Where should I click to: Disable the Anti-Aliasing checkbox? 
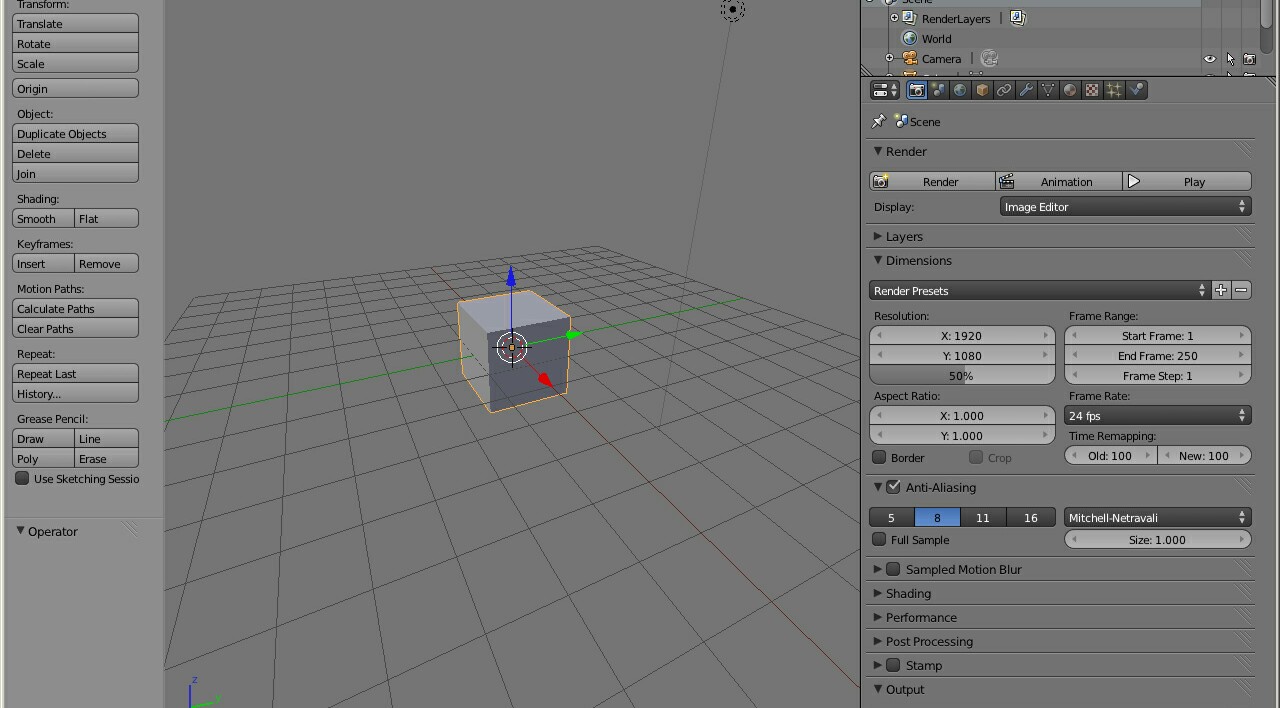pyautogui.click(x=894, y=487)
